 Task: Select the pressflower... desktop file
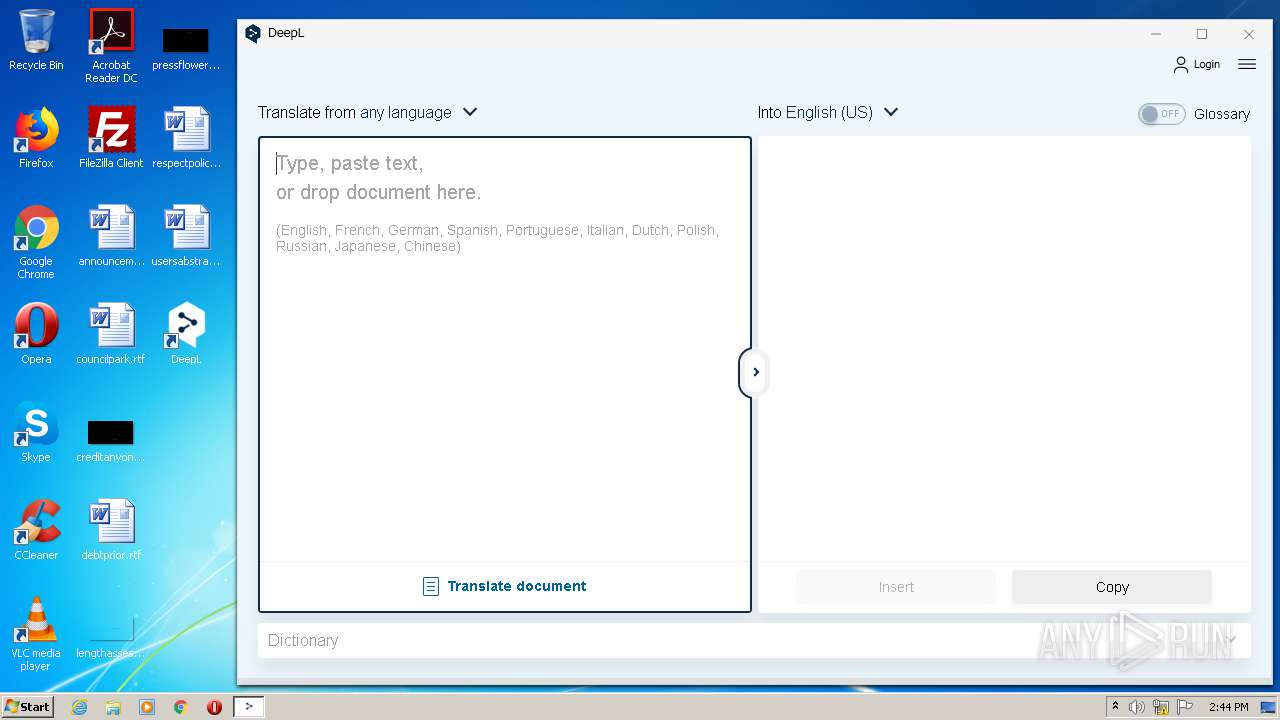pos(186,48)
